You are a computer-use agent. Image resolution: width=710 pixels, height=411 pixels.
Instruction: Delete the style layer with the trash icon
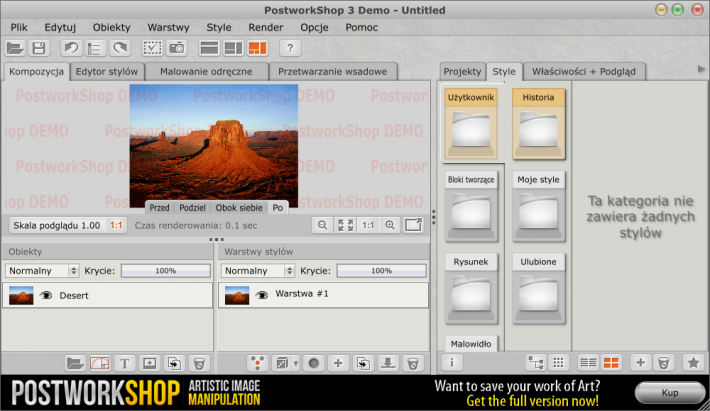(x=413, y=363)
